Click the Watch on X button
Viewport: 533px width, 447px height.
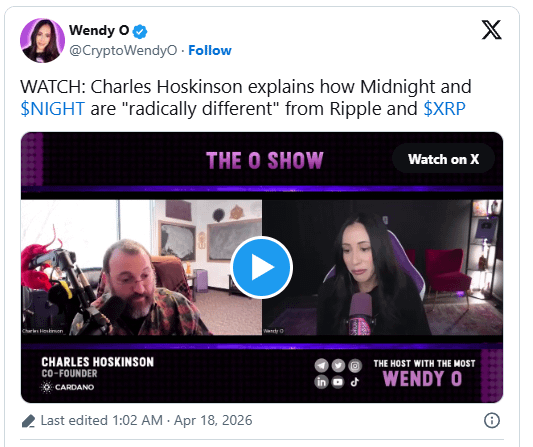(x=443, y=159)
